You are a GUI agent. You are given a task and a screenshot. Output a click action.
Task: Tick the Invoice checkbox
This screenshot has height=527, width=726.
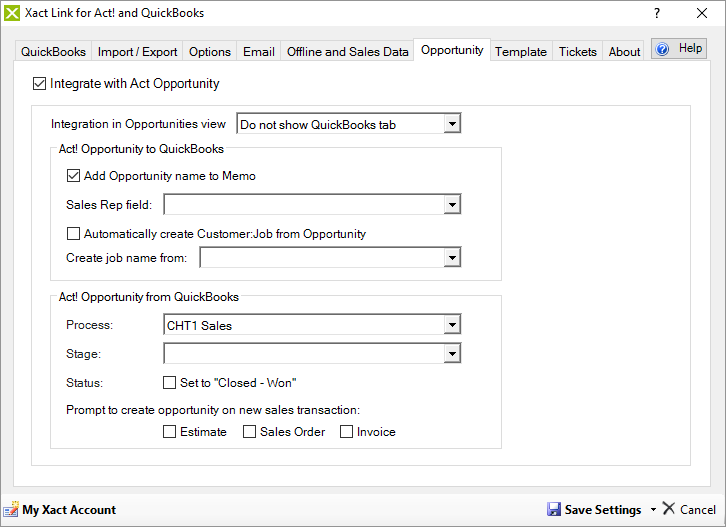[x=346, y=432]
